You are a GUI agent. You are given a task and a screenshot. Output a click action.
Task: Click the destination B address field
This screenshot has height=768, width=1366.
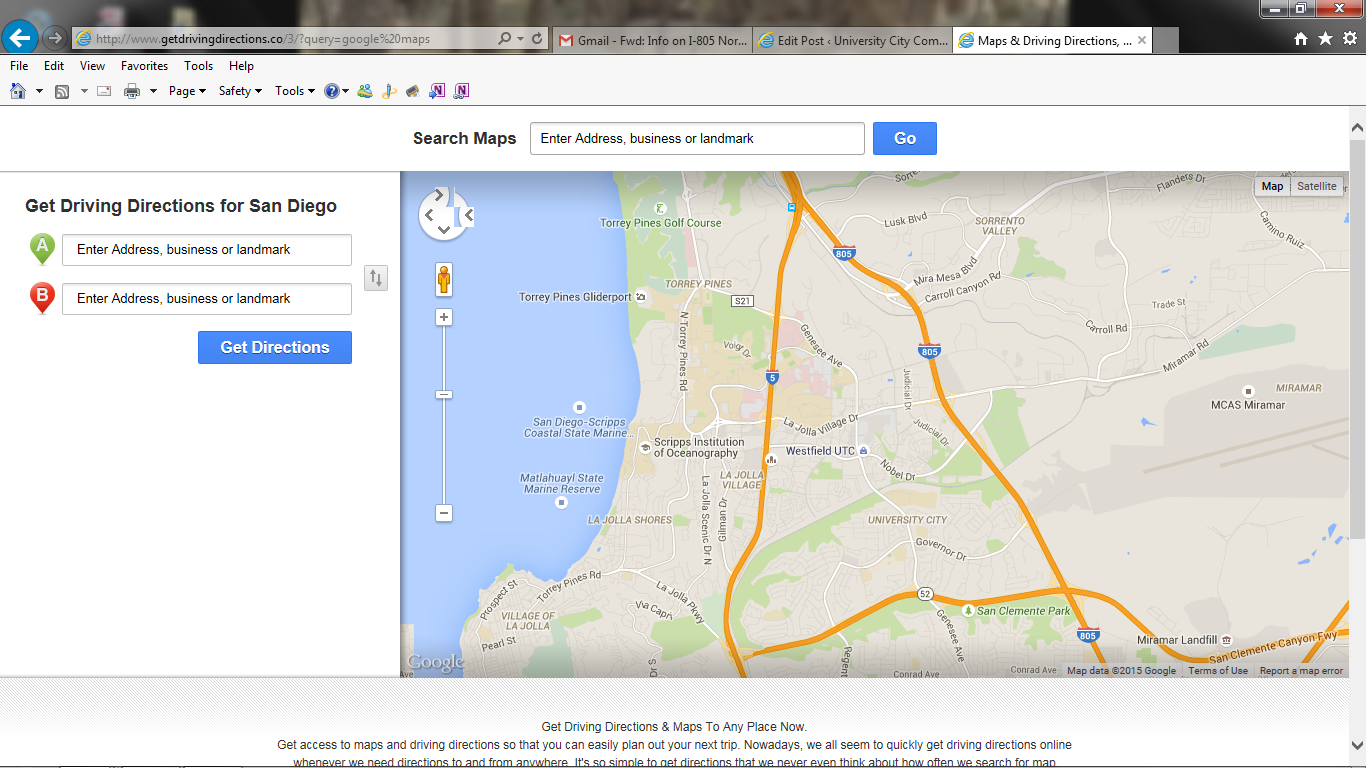207,299
